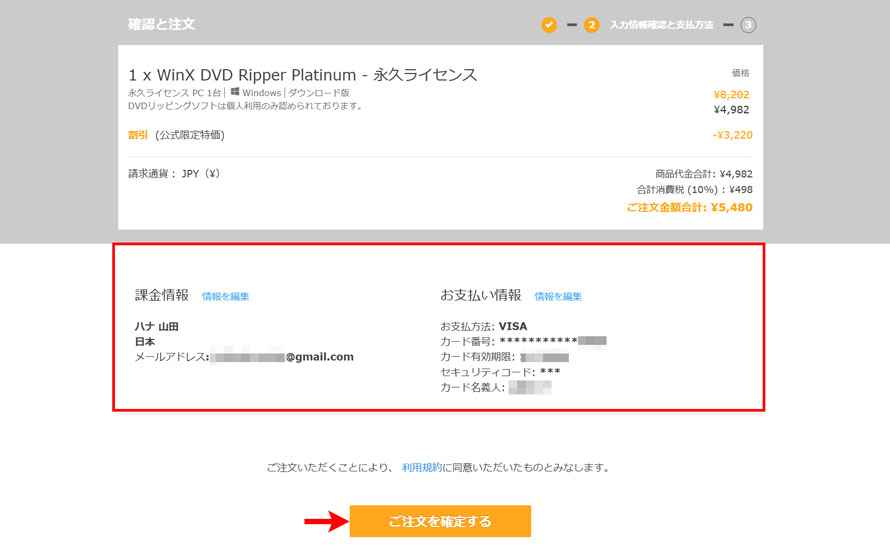Edit billing info next to 課金情報
890x553 pixels.
(225, 296)
